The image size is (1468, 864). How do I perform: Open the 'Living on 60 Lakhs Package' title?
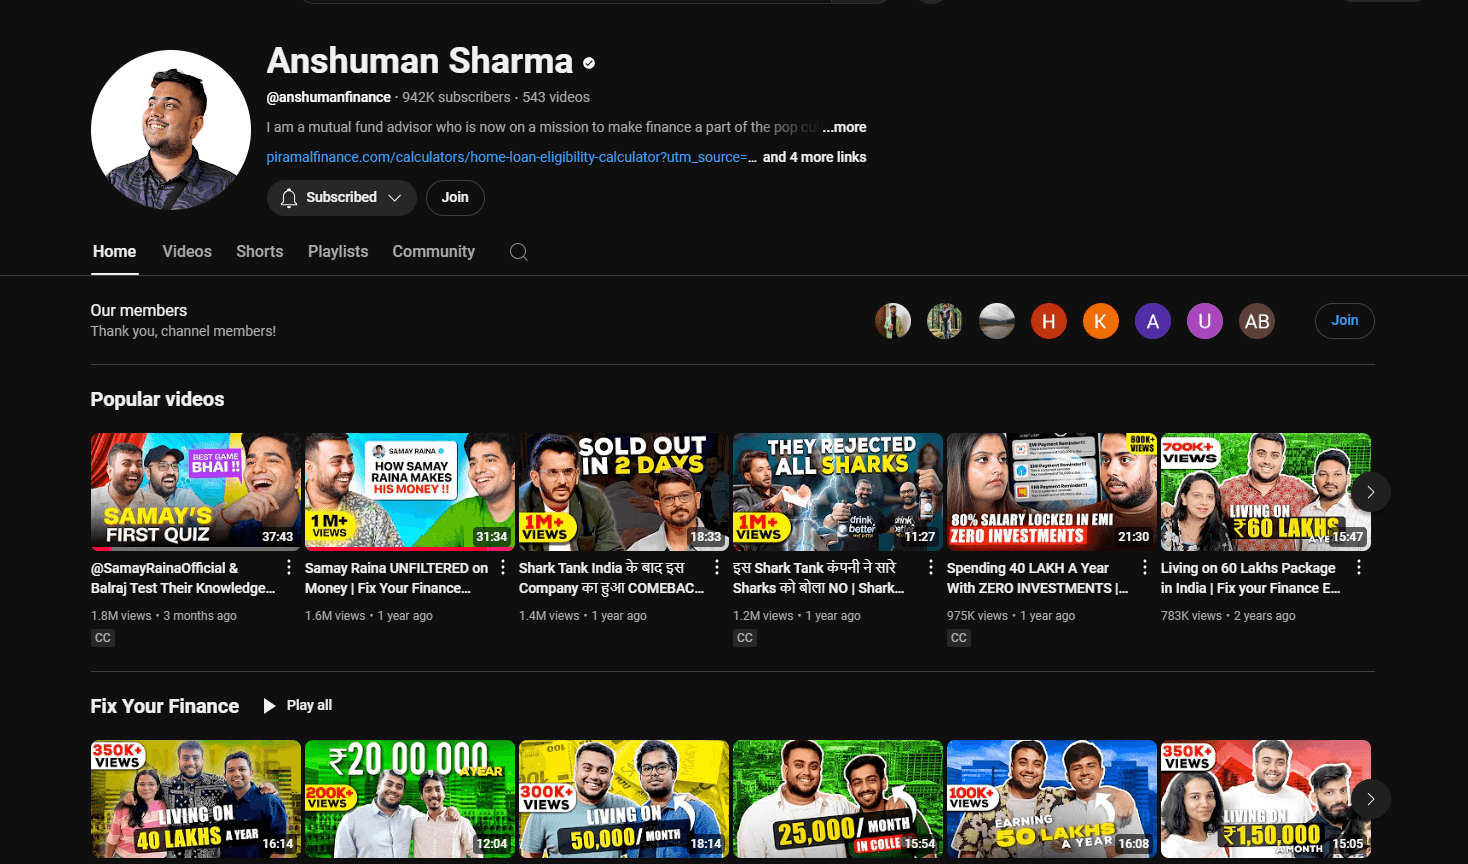click(1251, 578)
